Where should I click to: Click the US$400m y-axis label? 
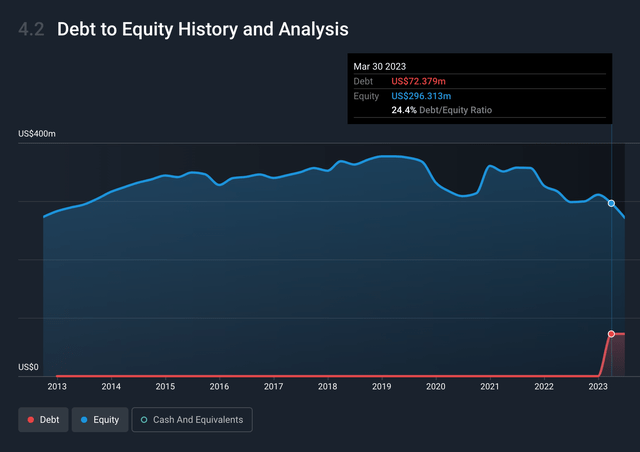click(x=38, y=134)
